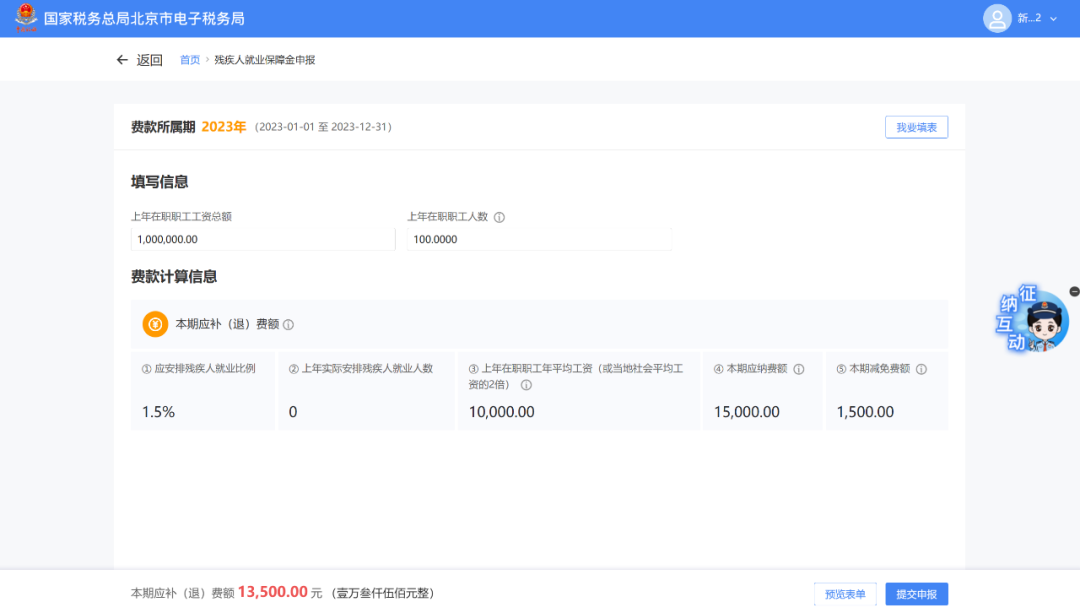Screen dimensions: 1080x613
Task: Go to 首页 breadcrumb link
Action: pyautogui.click(x=189, y=60)
